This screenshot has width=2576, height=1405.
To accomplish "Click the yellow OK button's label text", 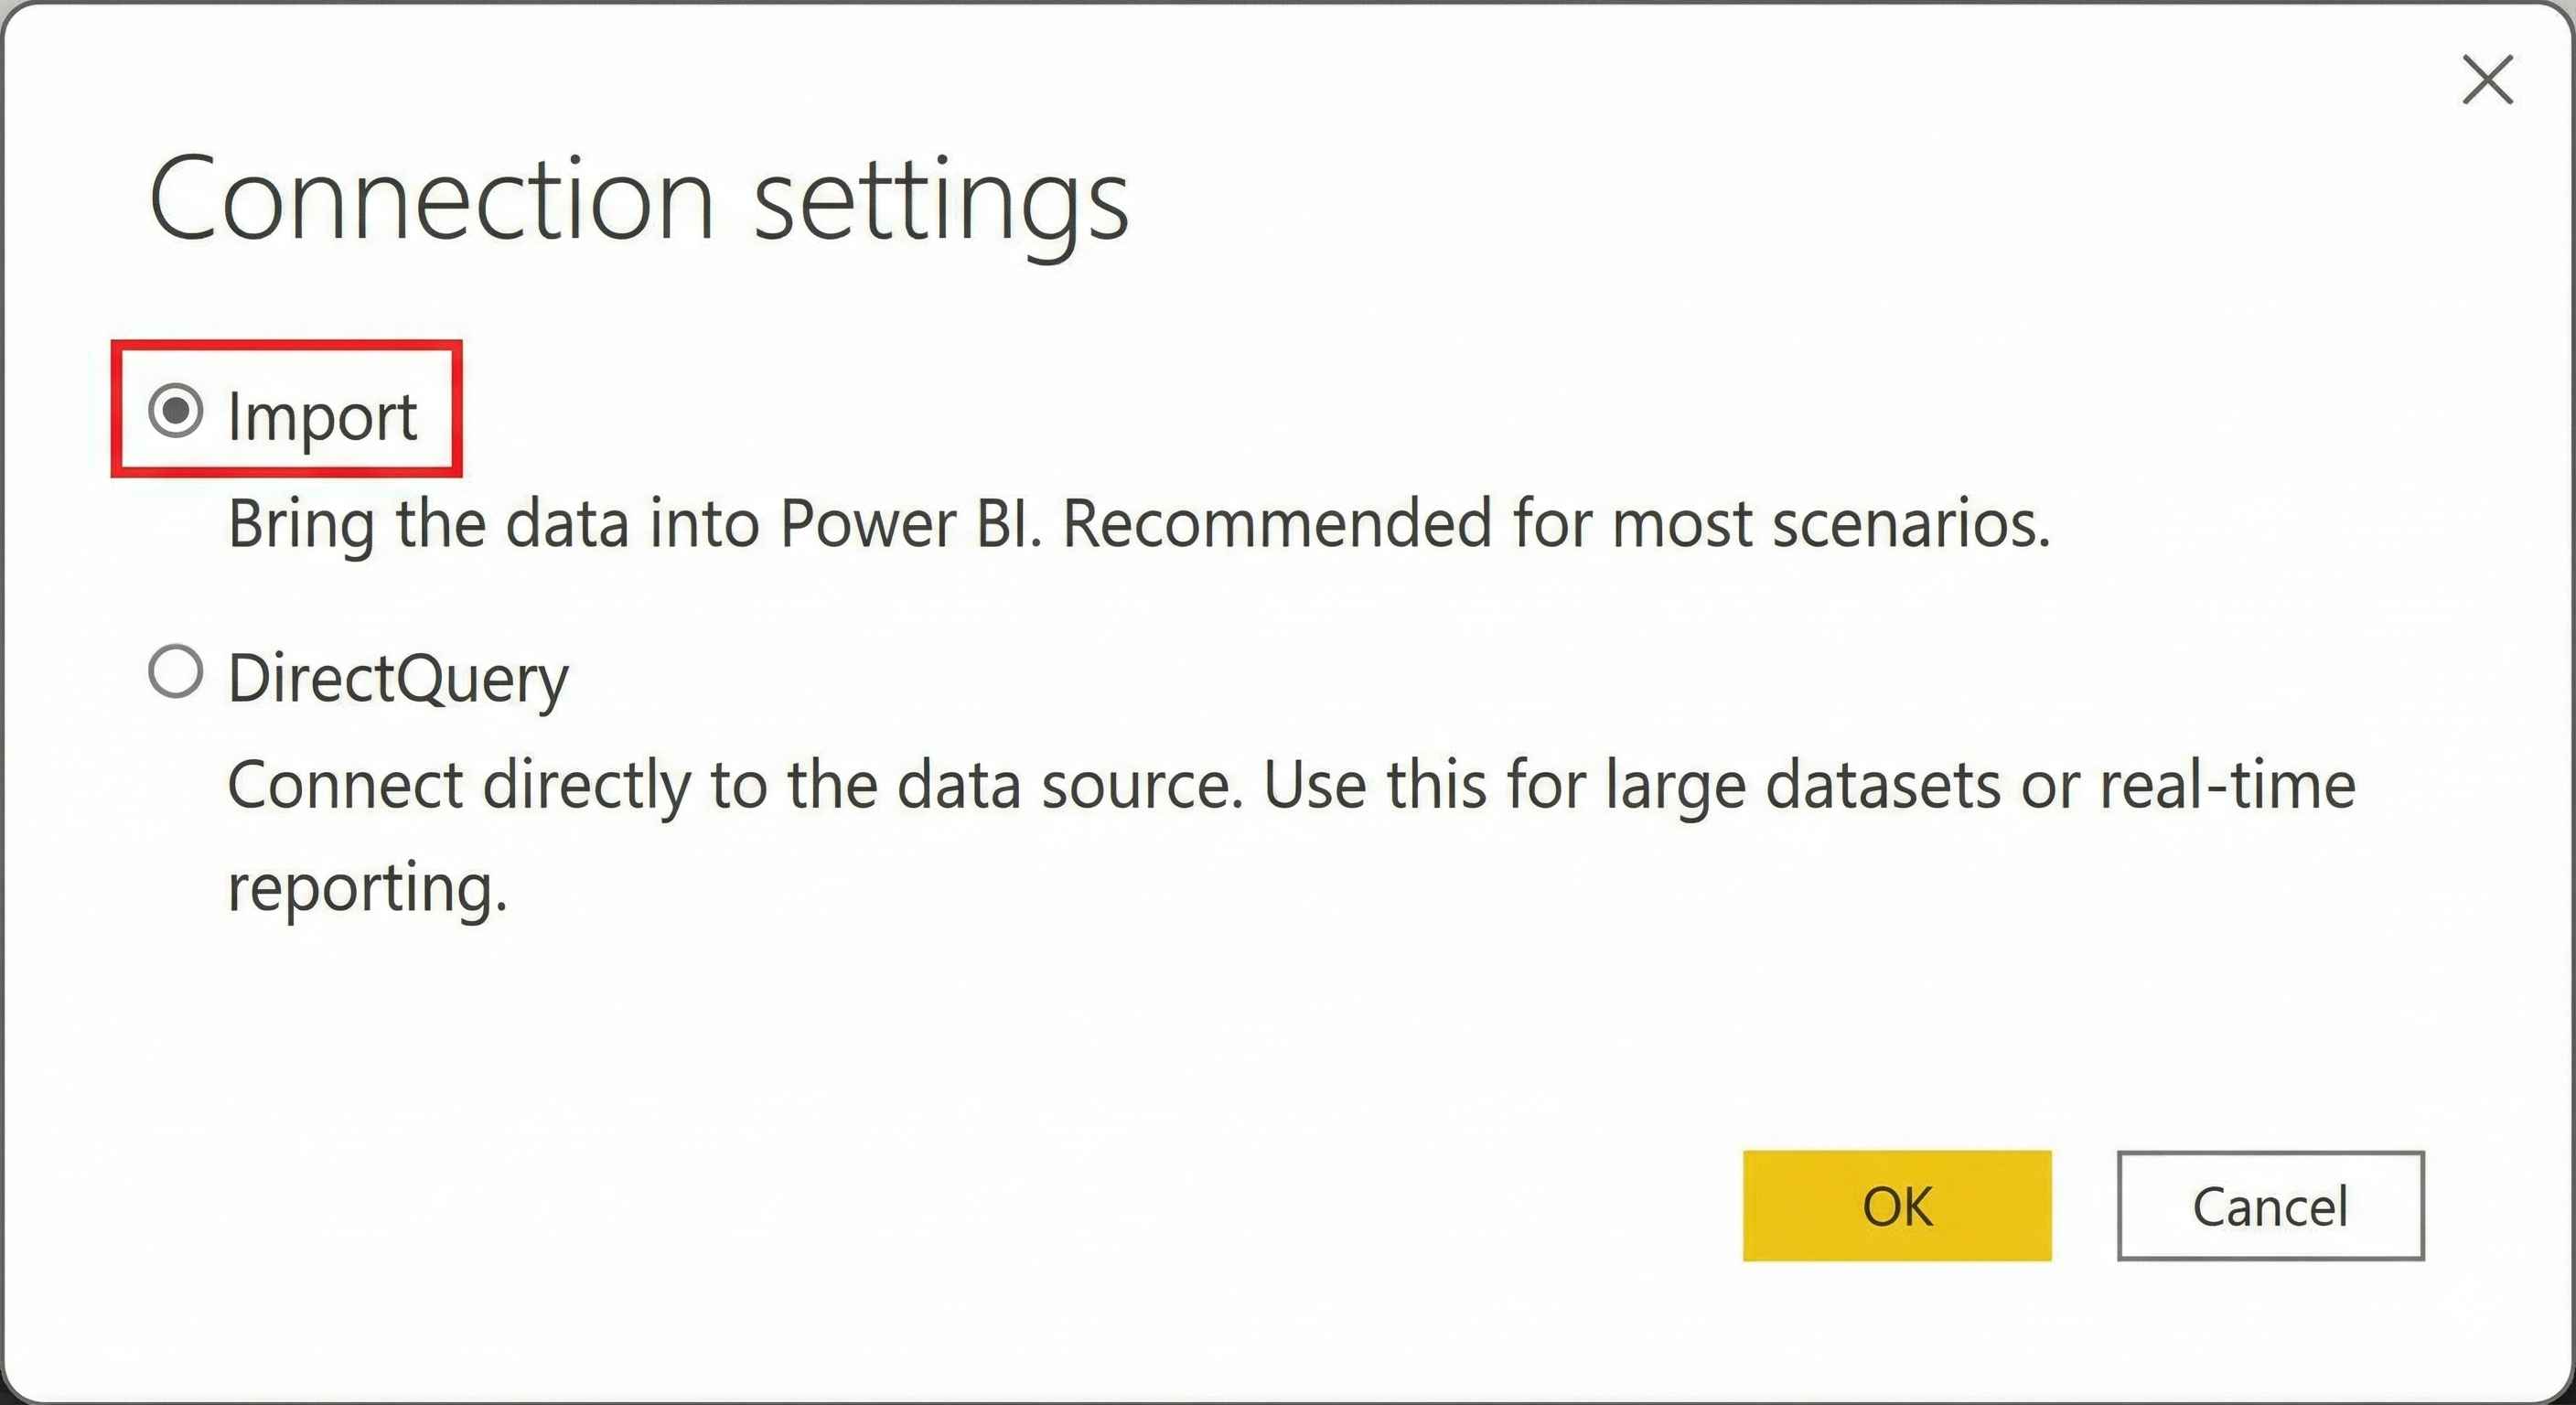I will coord(1896,1207).
